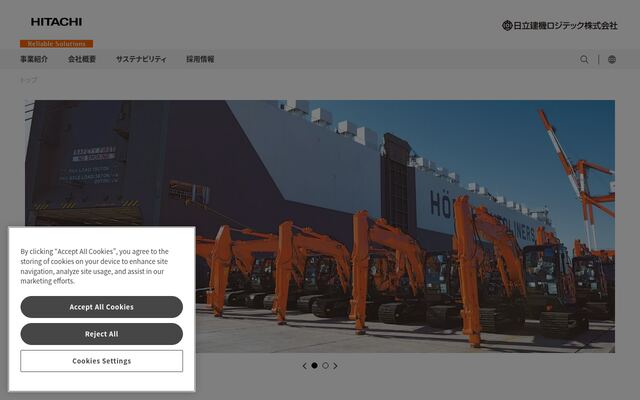The image size is (640, 400).
Task: Click the Hitachi Construction Machinery Logistics logo
Action: click(559, 25)
